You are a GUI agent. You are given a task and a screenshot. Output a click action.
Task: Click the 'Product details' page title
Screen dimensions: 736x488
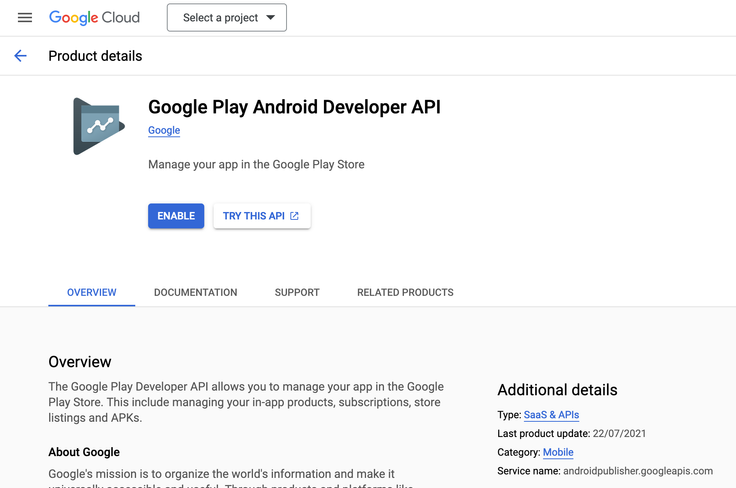(x=95, y=56)
